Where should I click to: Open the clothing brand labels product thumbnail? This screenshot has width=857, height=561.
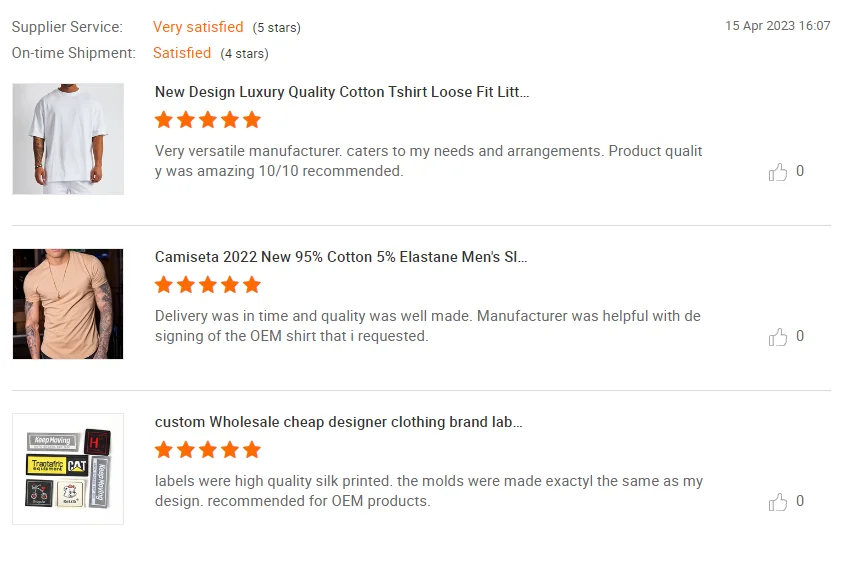(x=68, y=469)
